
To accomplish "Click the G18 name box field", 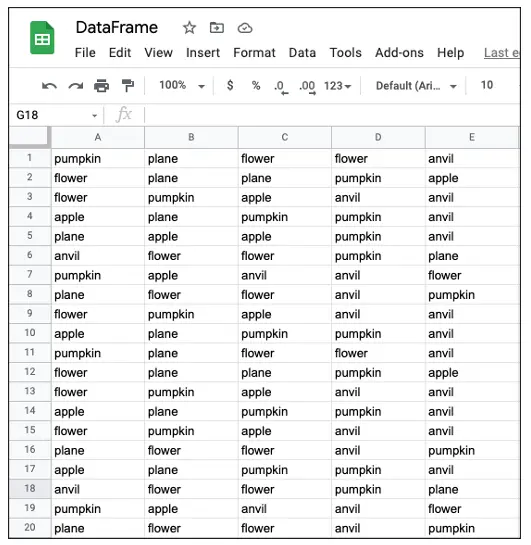I will tap(56, 115).
